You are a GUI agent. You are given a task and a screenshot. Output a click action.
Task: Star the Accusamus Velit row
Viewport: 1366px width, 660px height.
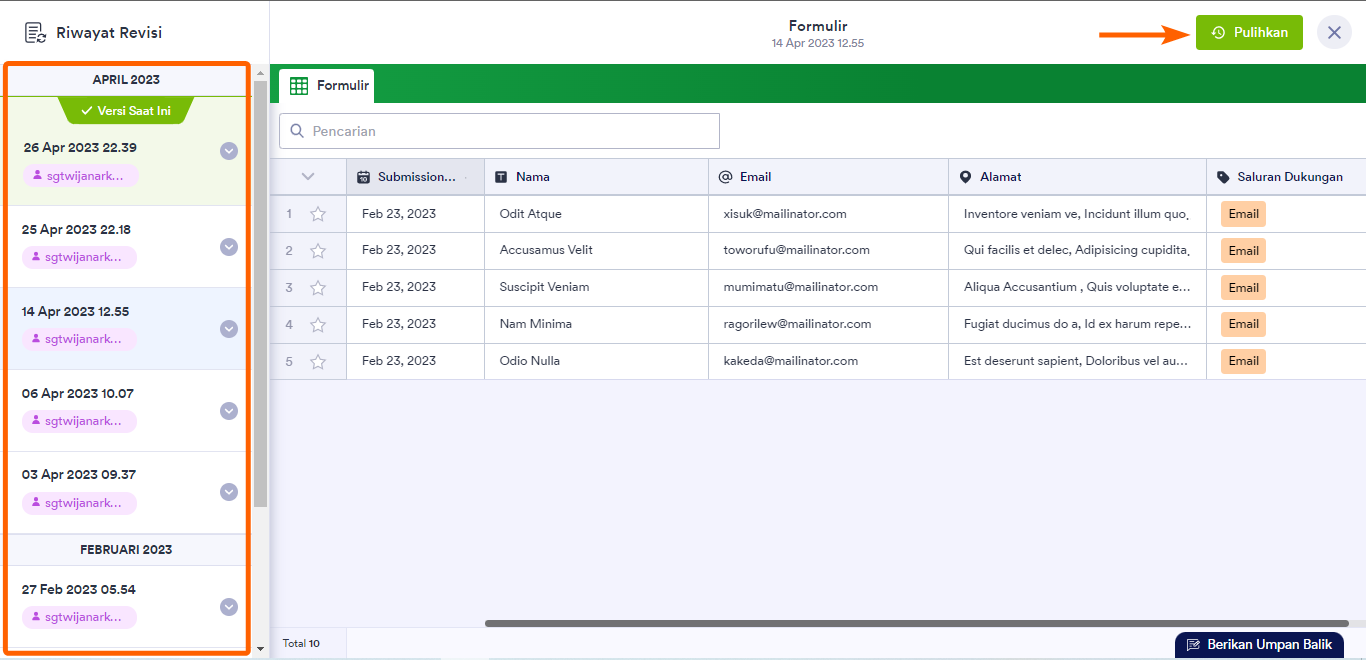[318, 251]
